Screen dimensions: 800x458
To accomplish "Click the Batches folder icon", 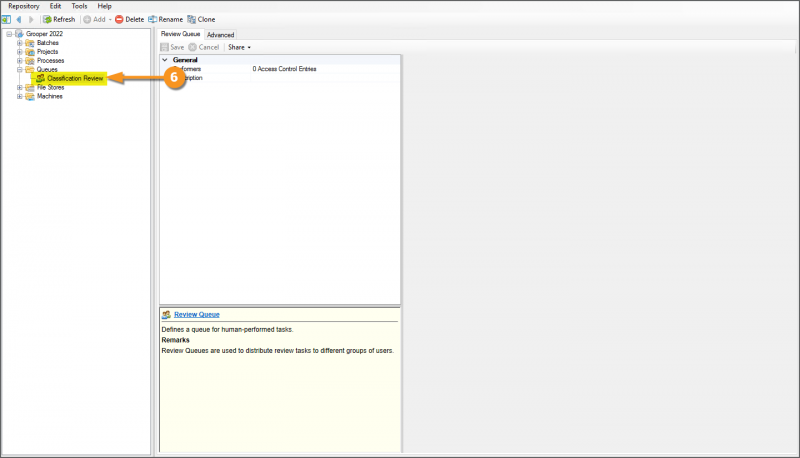I will [30, 43].
